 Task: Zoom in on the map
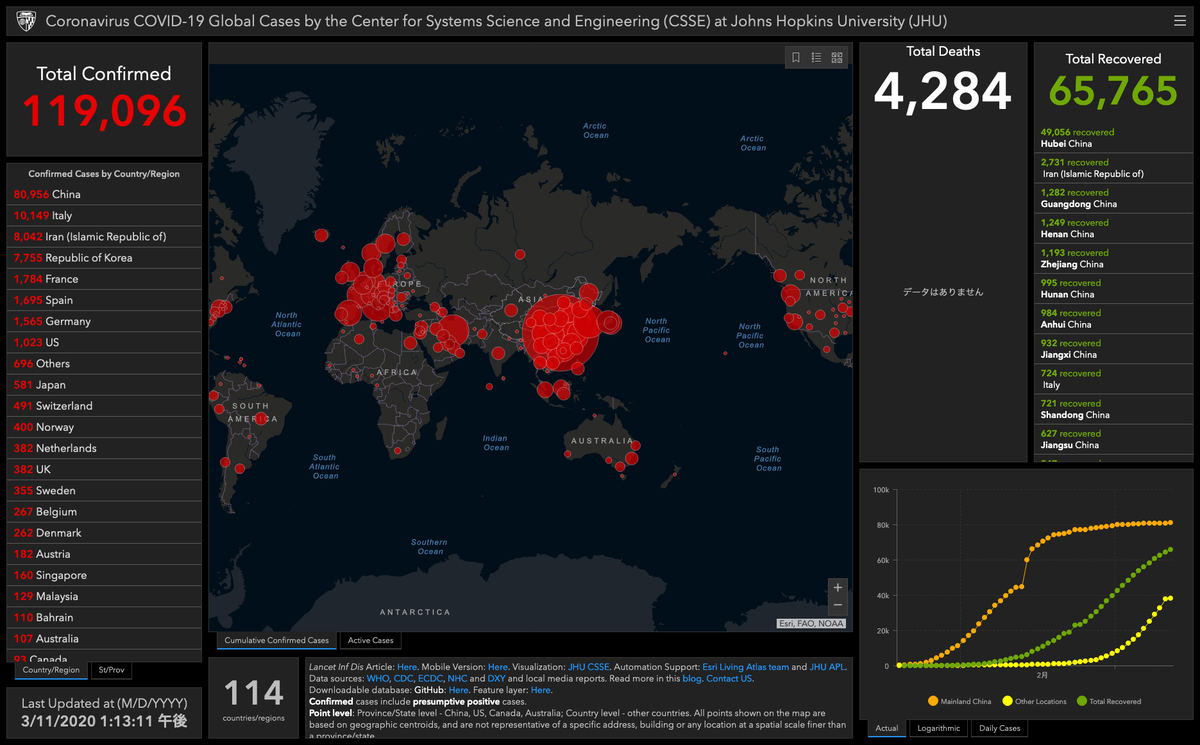click(x=838, y=587)
